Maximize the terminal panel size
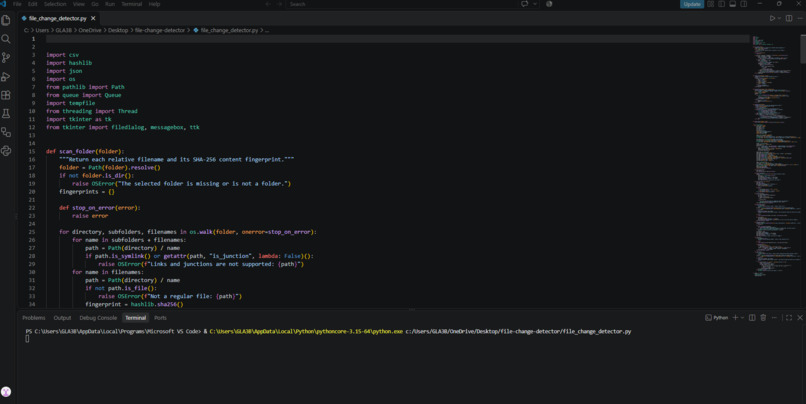 (789, 318)
